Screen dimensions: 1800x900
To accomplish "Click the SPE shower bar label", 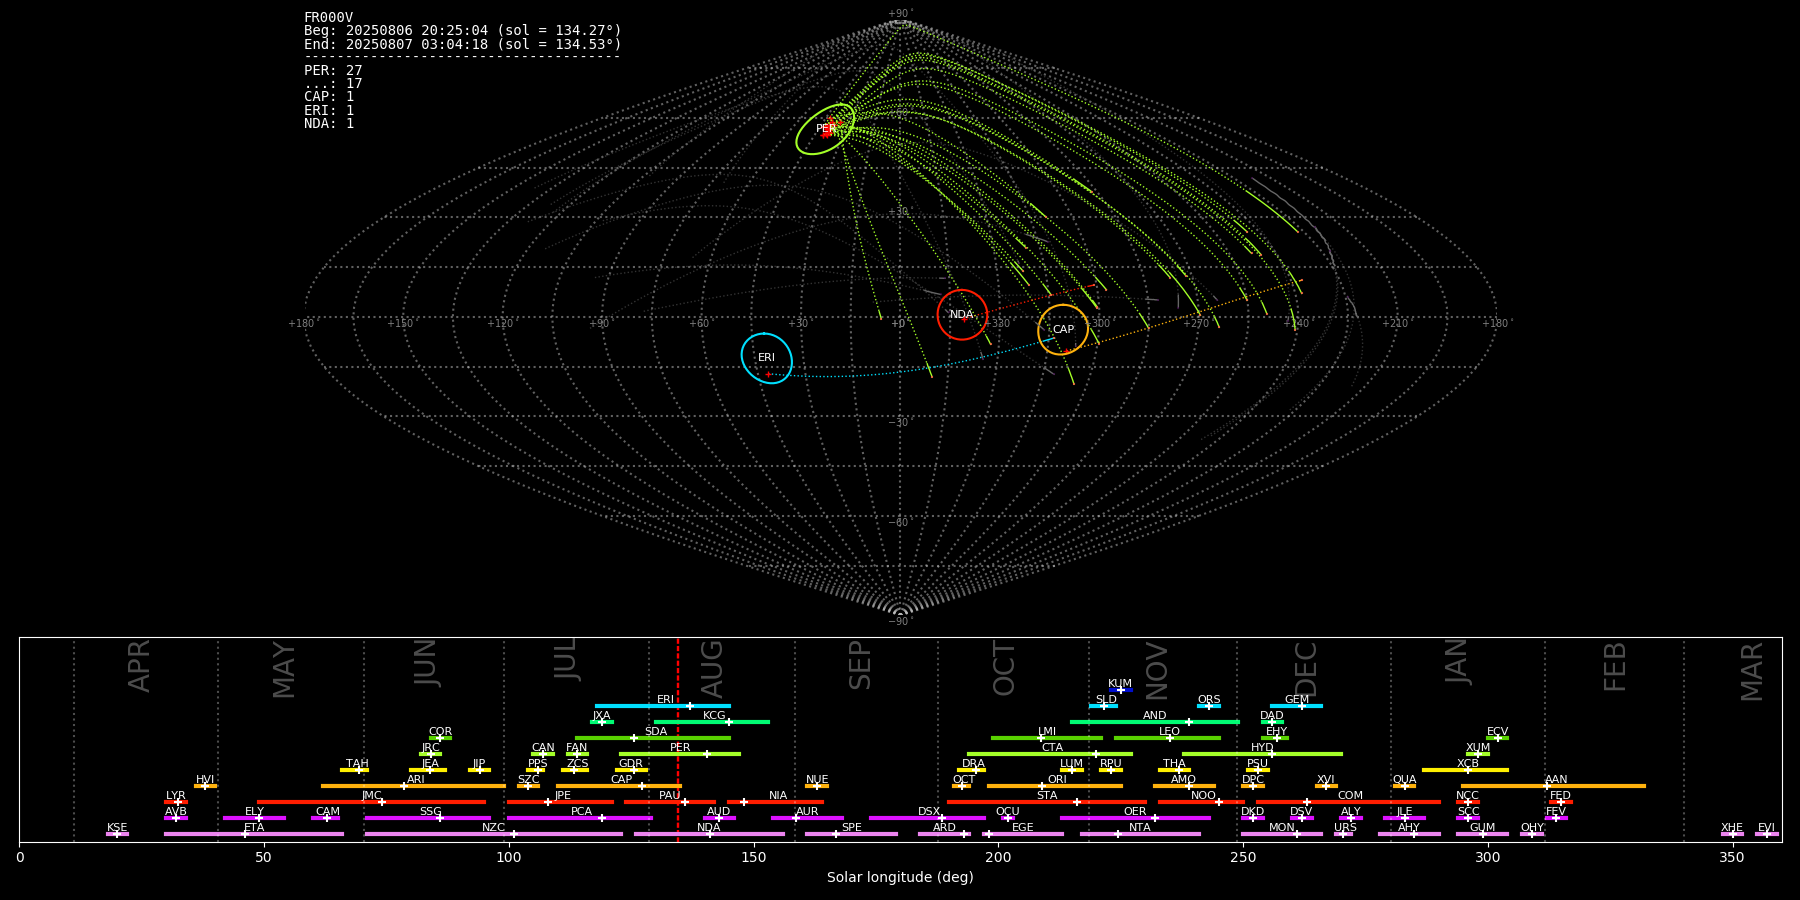I will click(x=852, y=828).
